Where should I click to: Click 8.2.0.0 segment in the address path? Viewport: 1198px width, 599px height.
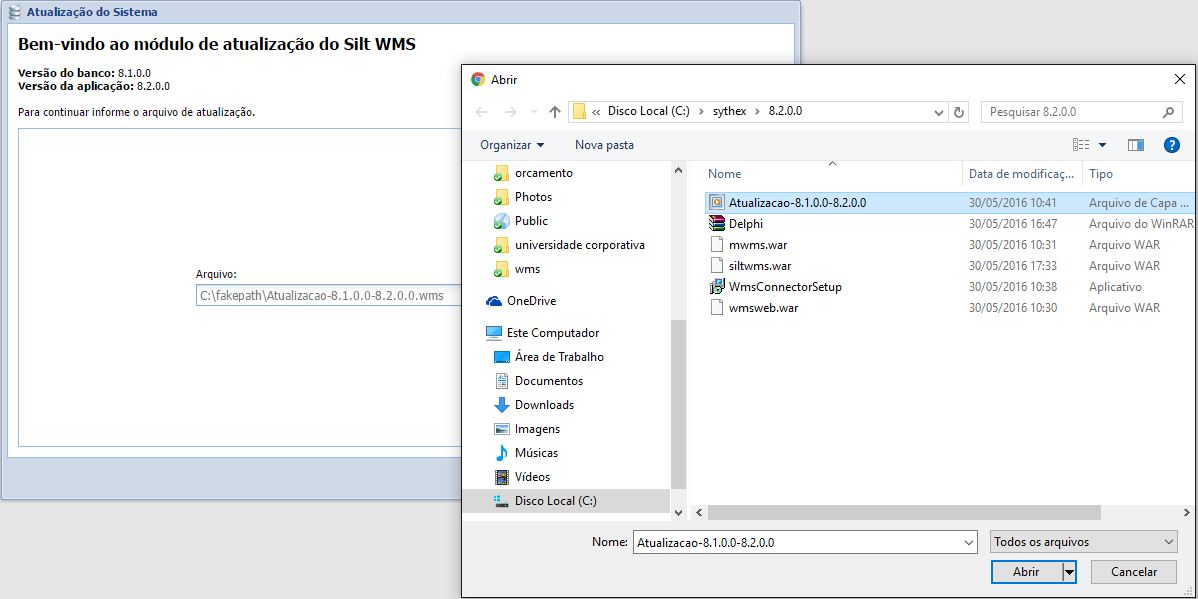pos(785,112)
